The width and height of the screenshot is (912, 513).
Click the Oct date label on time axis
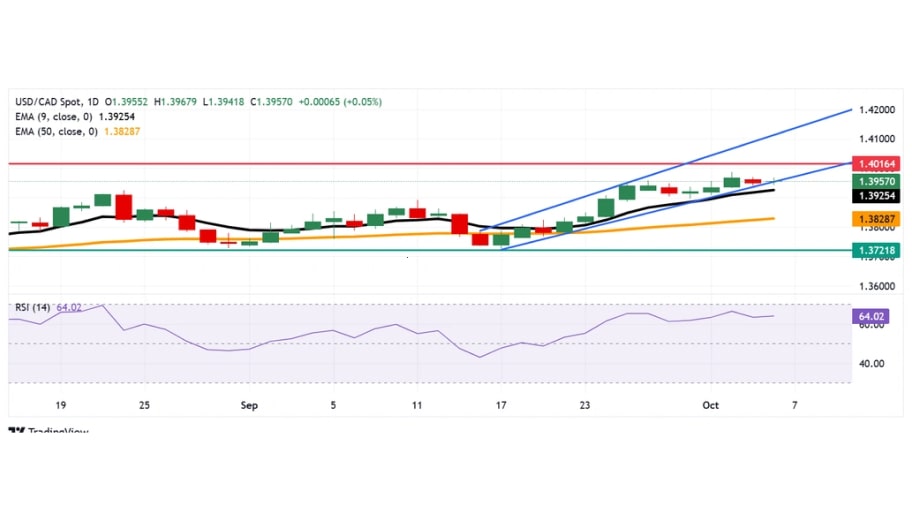tap(710, 405)
